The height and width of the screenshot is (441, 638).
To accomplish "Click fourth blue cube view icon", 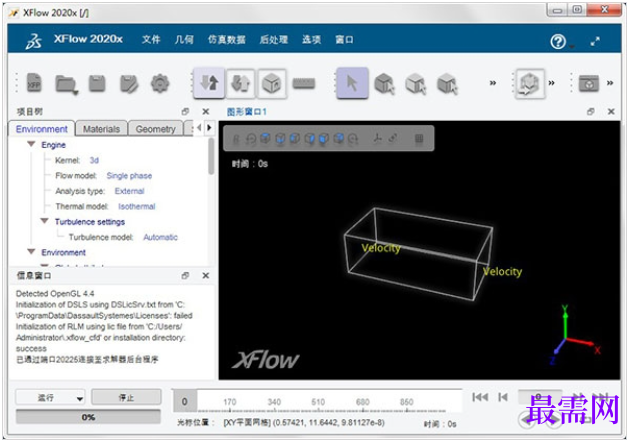I will pos(309,139).
